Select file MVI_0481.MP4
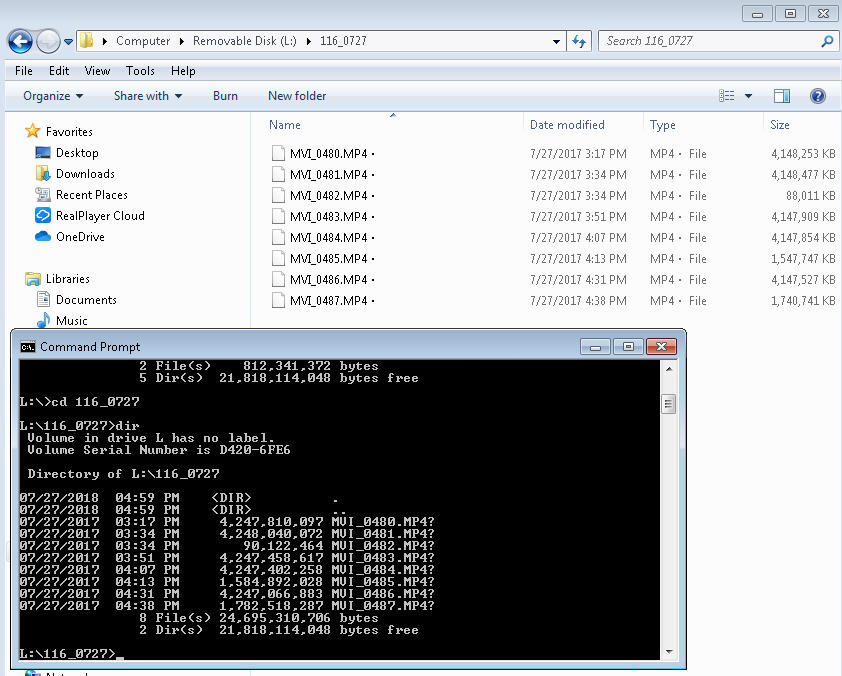 pyautogui.click(x=329, y=175)
